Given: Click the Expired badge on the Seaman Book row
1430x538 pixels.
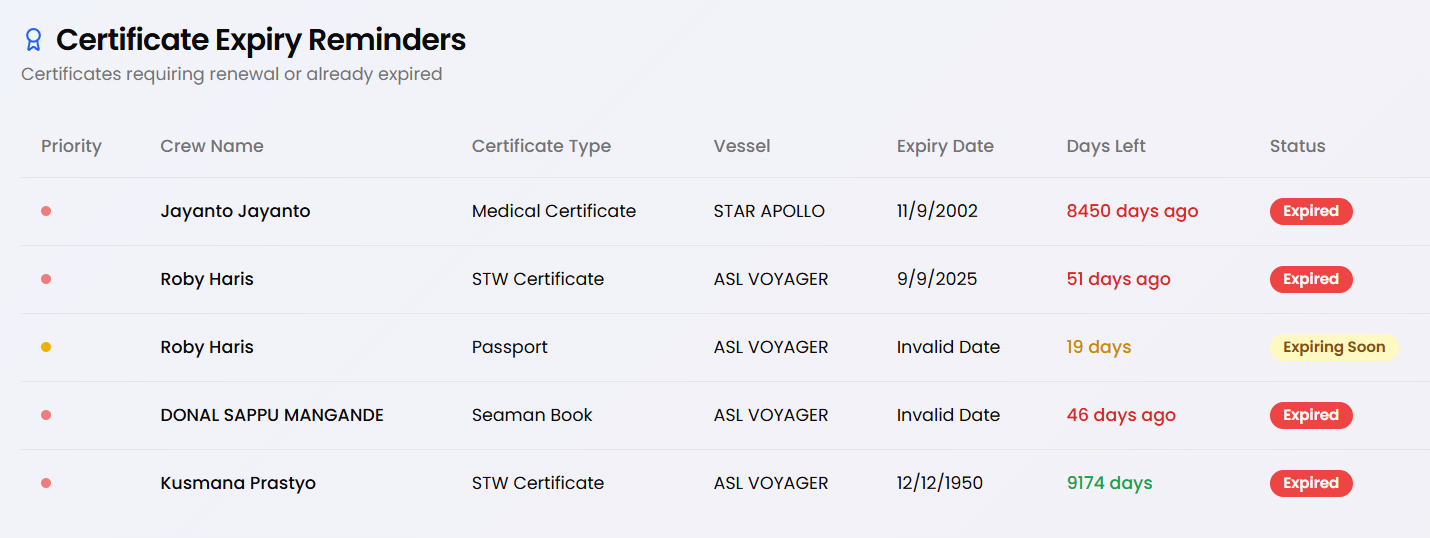Looking at the screenshot, I should point(1310,415).
